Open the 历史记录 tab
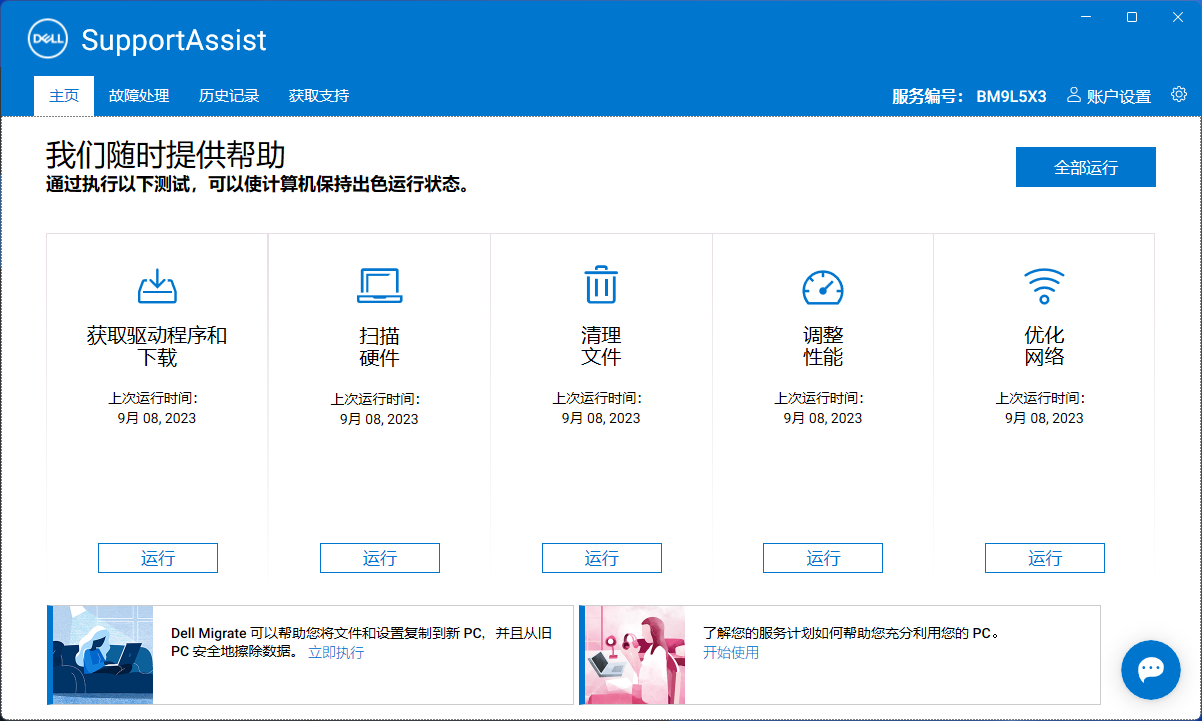1202x721 pixels. [x=229, y=96]
